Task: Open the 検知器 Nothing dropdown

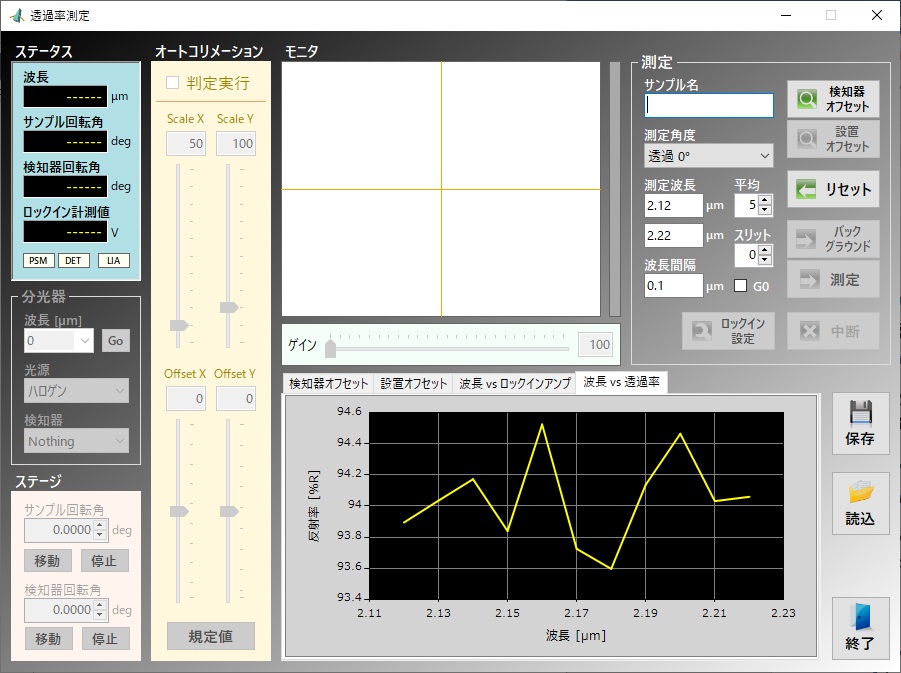Action: (x=76, y=441)
